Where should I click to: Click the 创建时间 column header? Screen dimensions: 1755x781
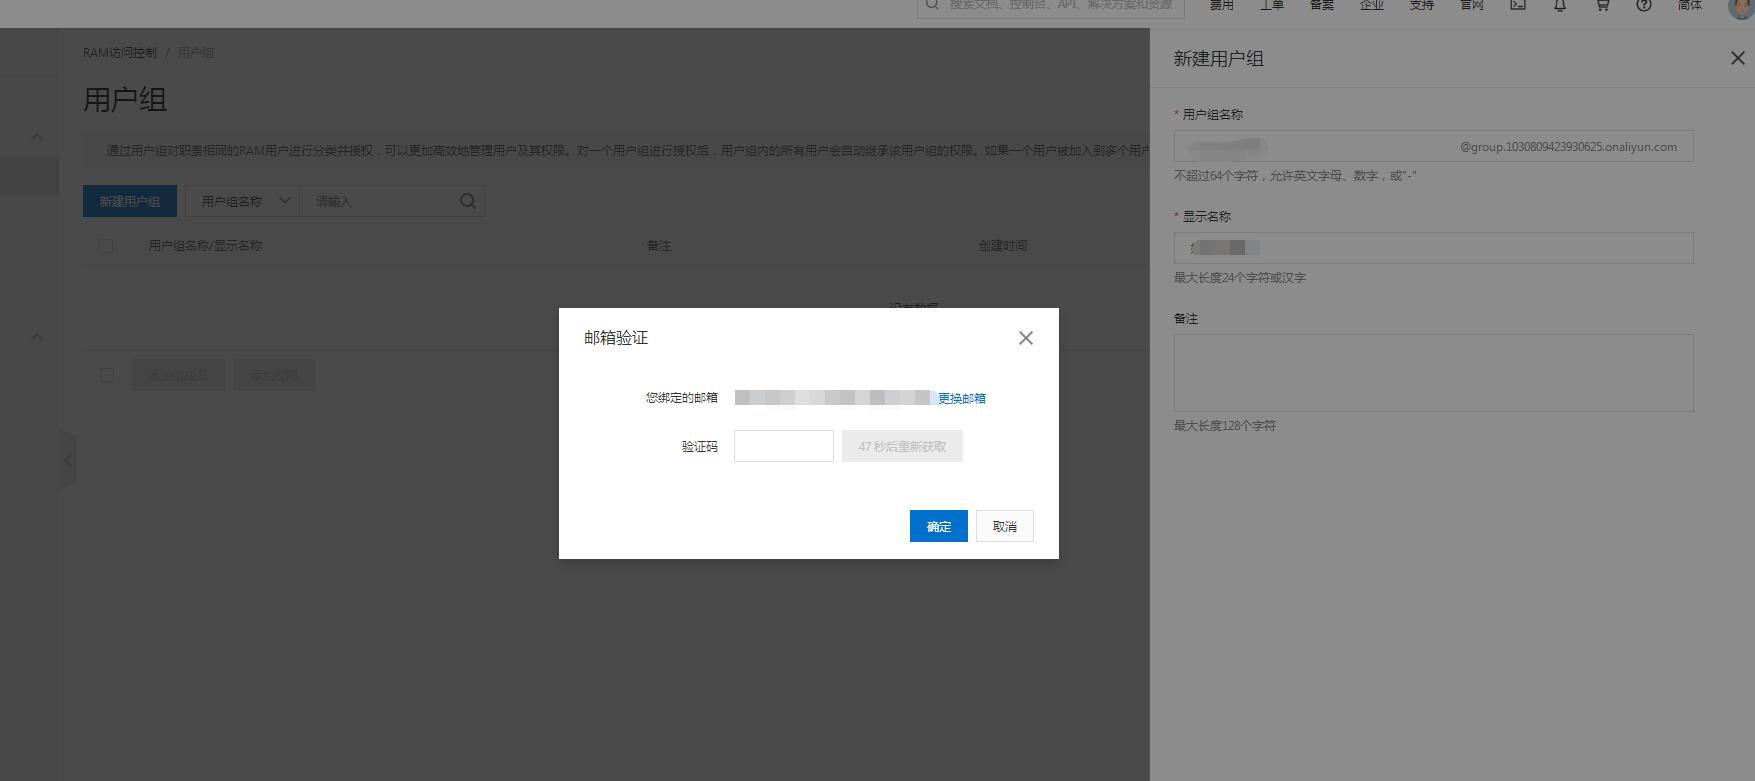[1003, 245]
